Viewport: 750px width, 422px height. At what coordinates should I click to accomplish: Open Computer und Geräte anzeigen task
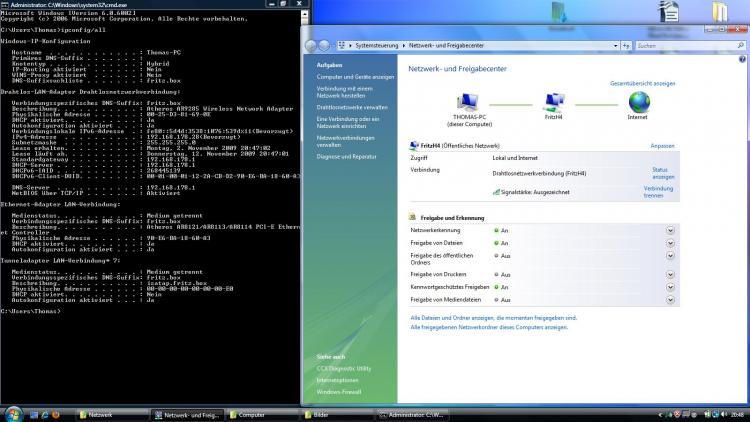pos(355,77)
